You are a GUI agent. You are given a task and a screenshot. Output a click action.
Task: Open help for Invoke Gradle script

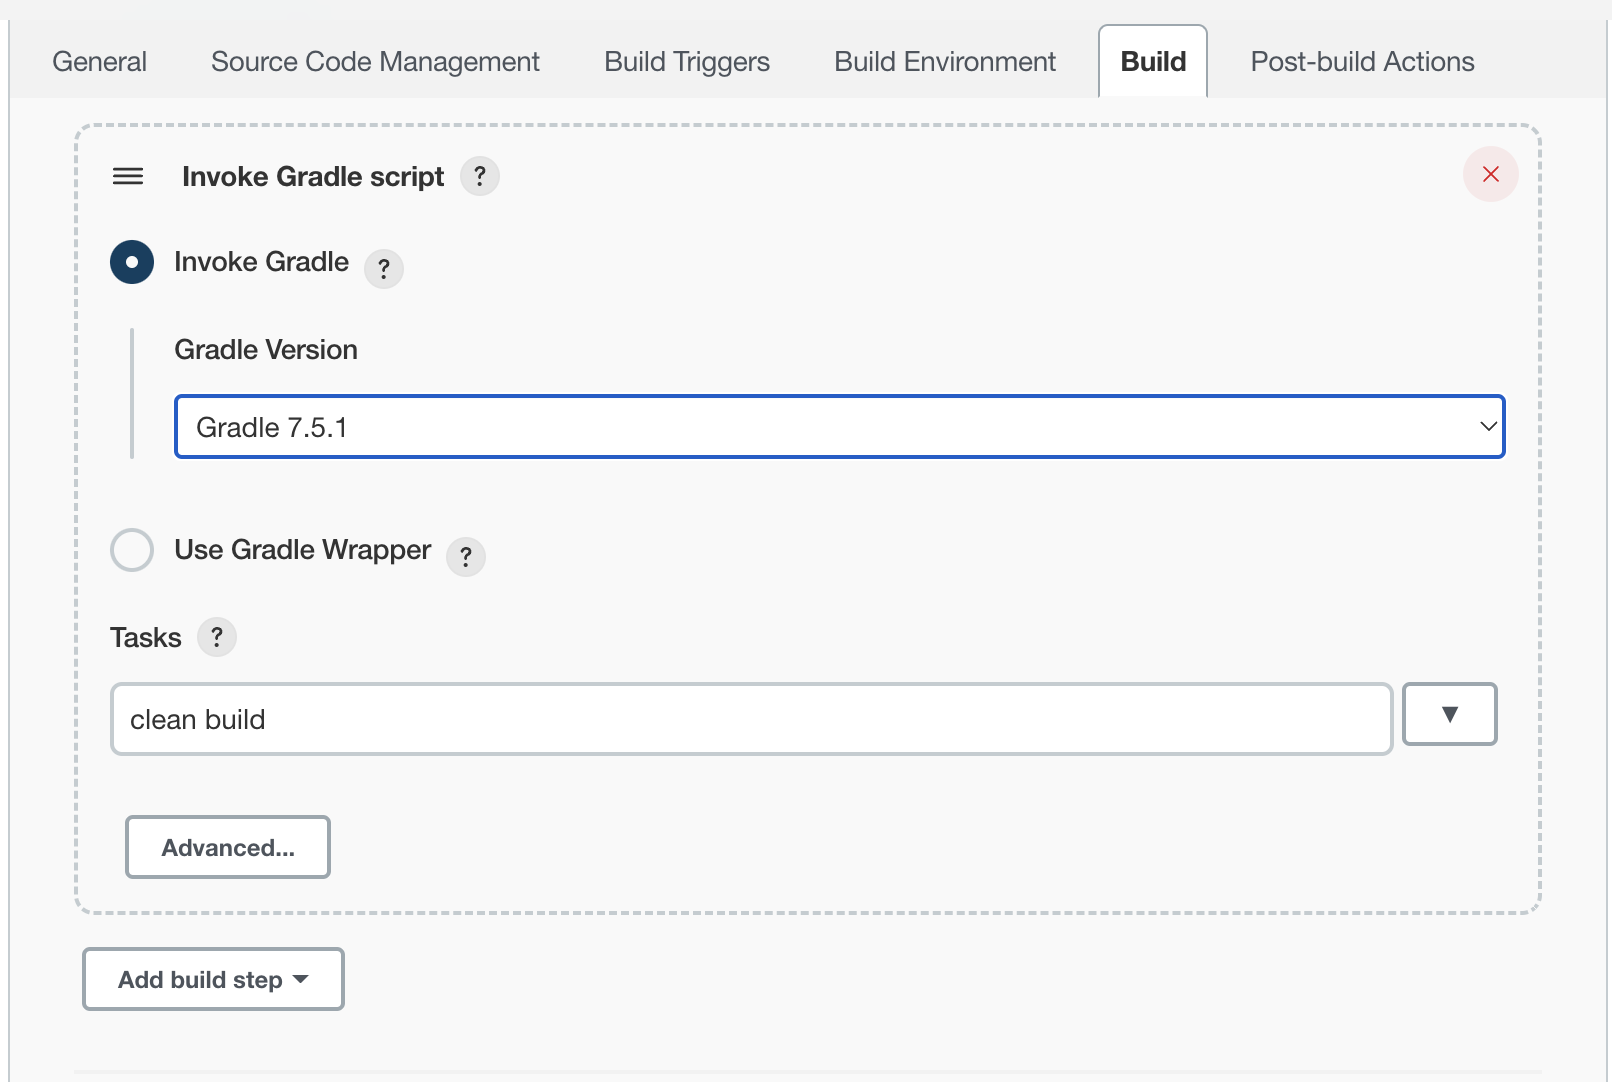pos(480,176)
